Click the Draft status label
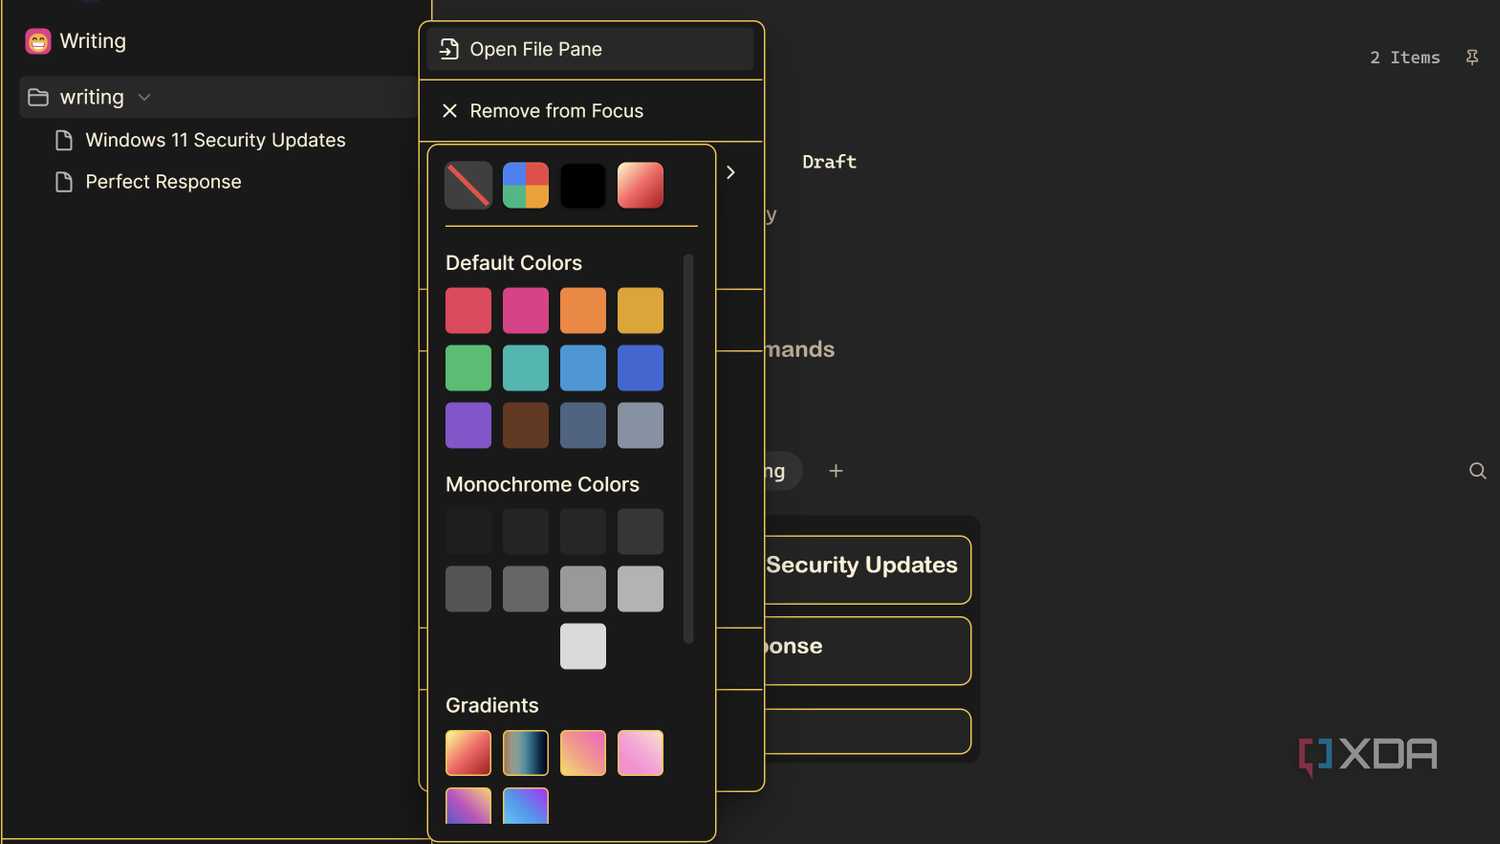This screenshot has height=844, width=1500. (829, 162)
